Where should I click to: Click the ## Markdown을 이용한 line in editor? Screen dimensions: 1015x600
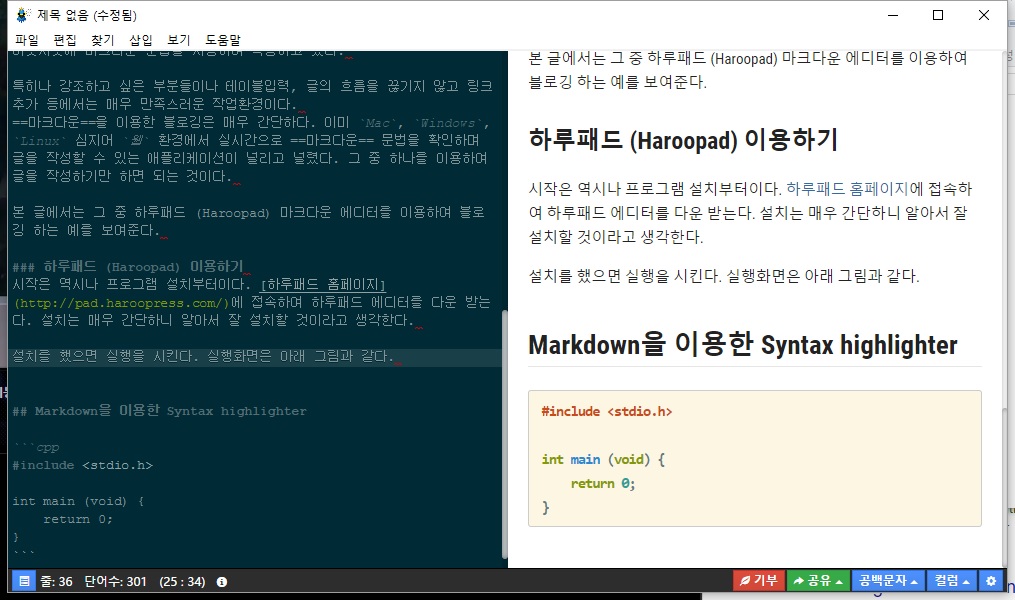point(159,410)
